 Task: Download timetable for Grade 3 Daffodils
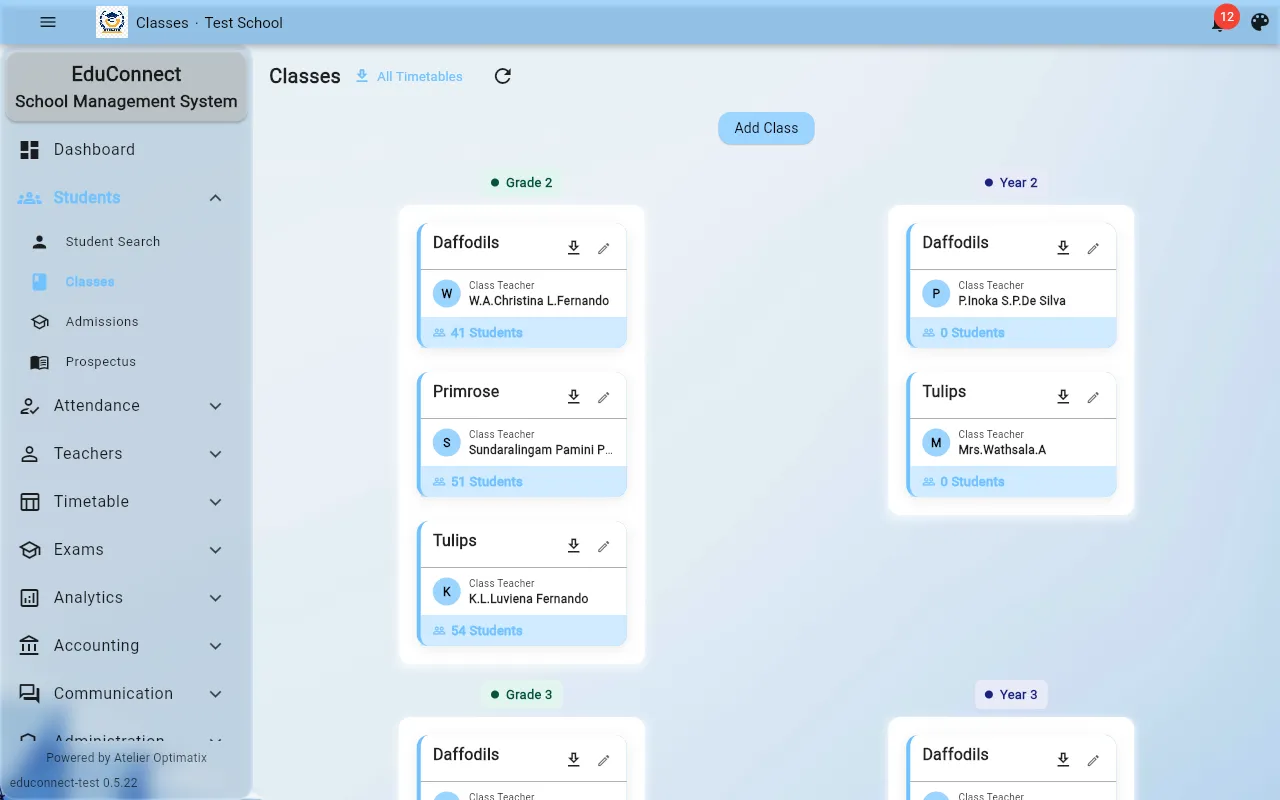click(x=574, y=760)
